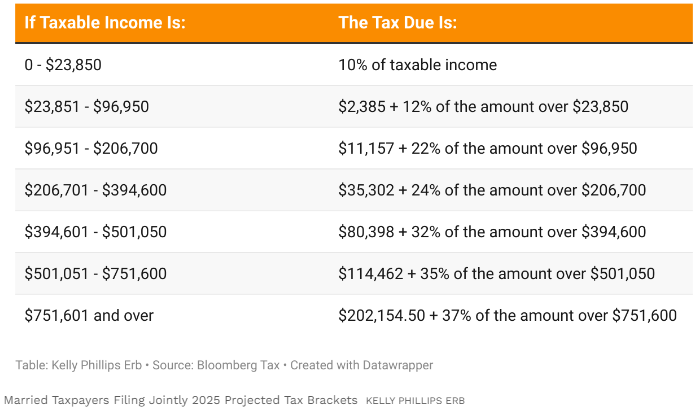Select '10% of taxable income' cell

pos(417,65)
